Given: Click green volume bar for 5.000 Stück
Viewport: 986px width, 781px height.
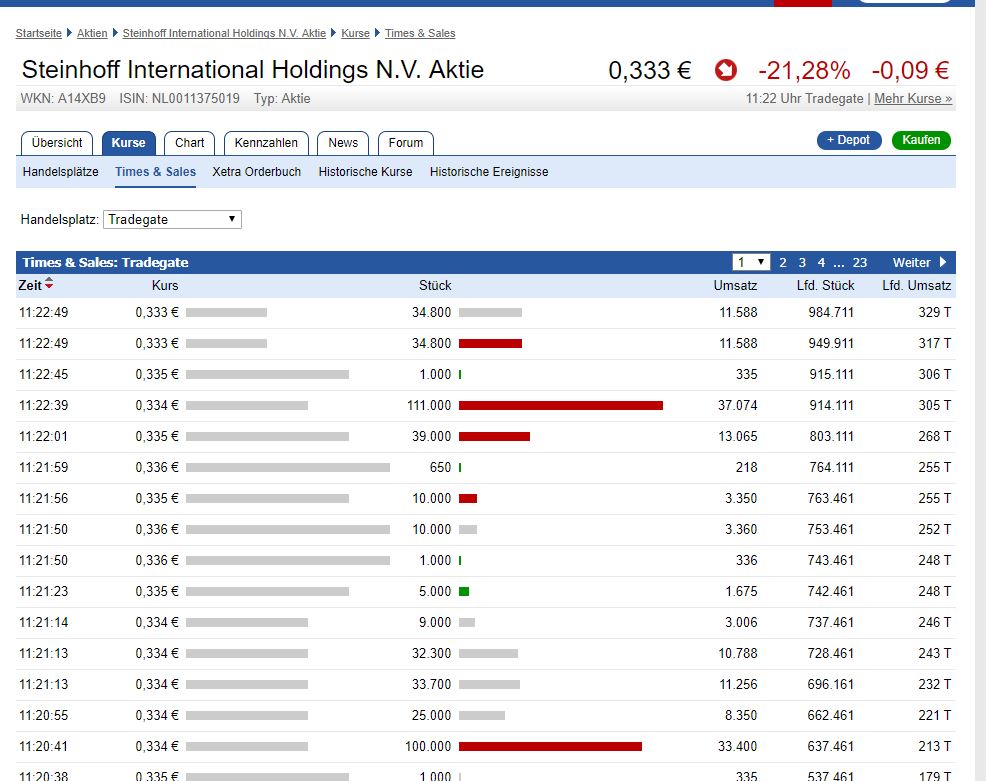Looking at the screenshot, I should 464,591.
